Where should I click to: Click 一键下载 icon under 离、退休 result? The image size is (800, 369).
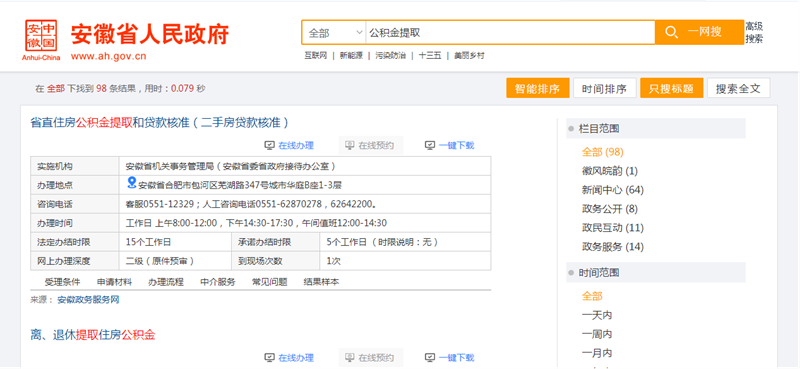pos(430,358)
